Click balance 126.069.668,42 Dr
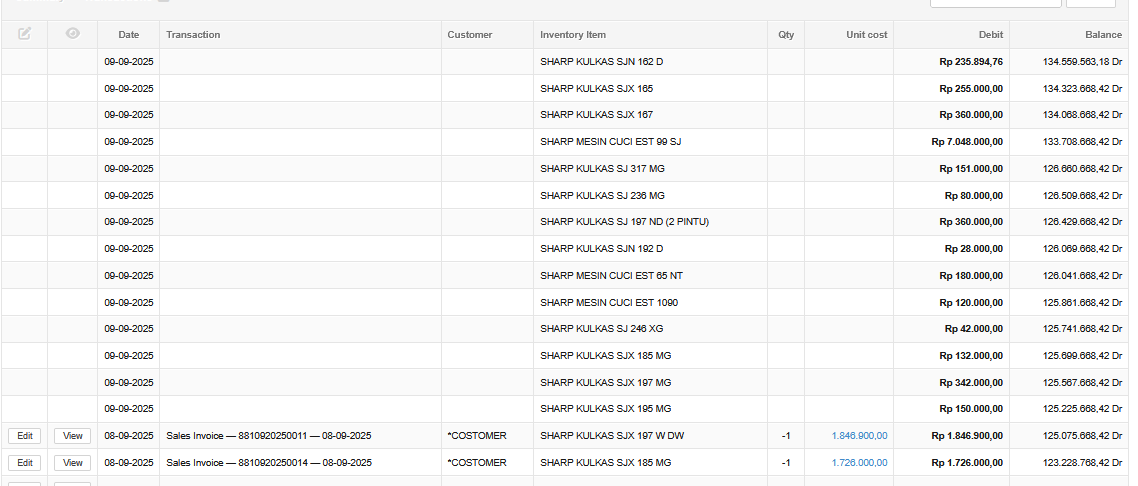Screen dimensions: 1138x486 point(1082,249)
